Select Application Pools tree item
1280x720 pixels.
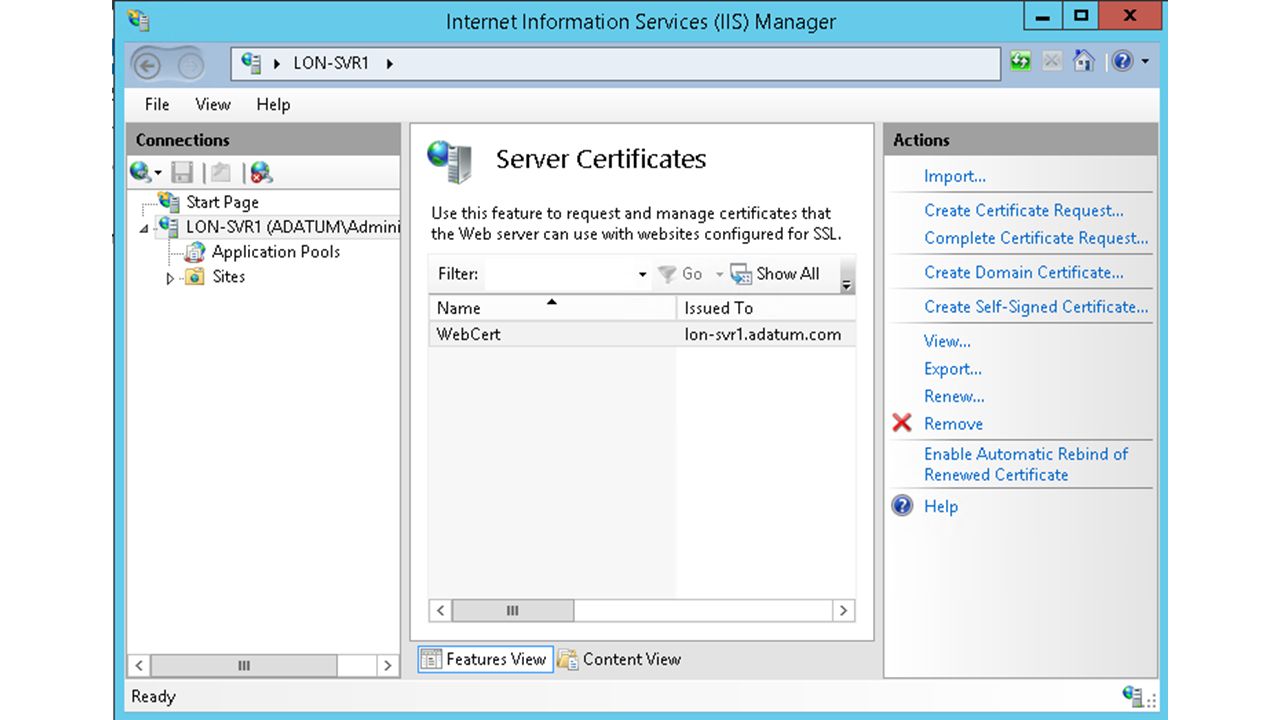coord(276,252)
